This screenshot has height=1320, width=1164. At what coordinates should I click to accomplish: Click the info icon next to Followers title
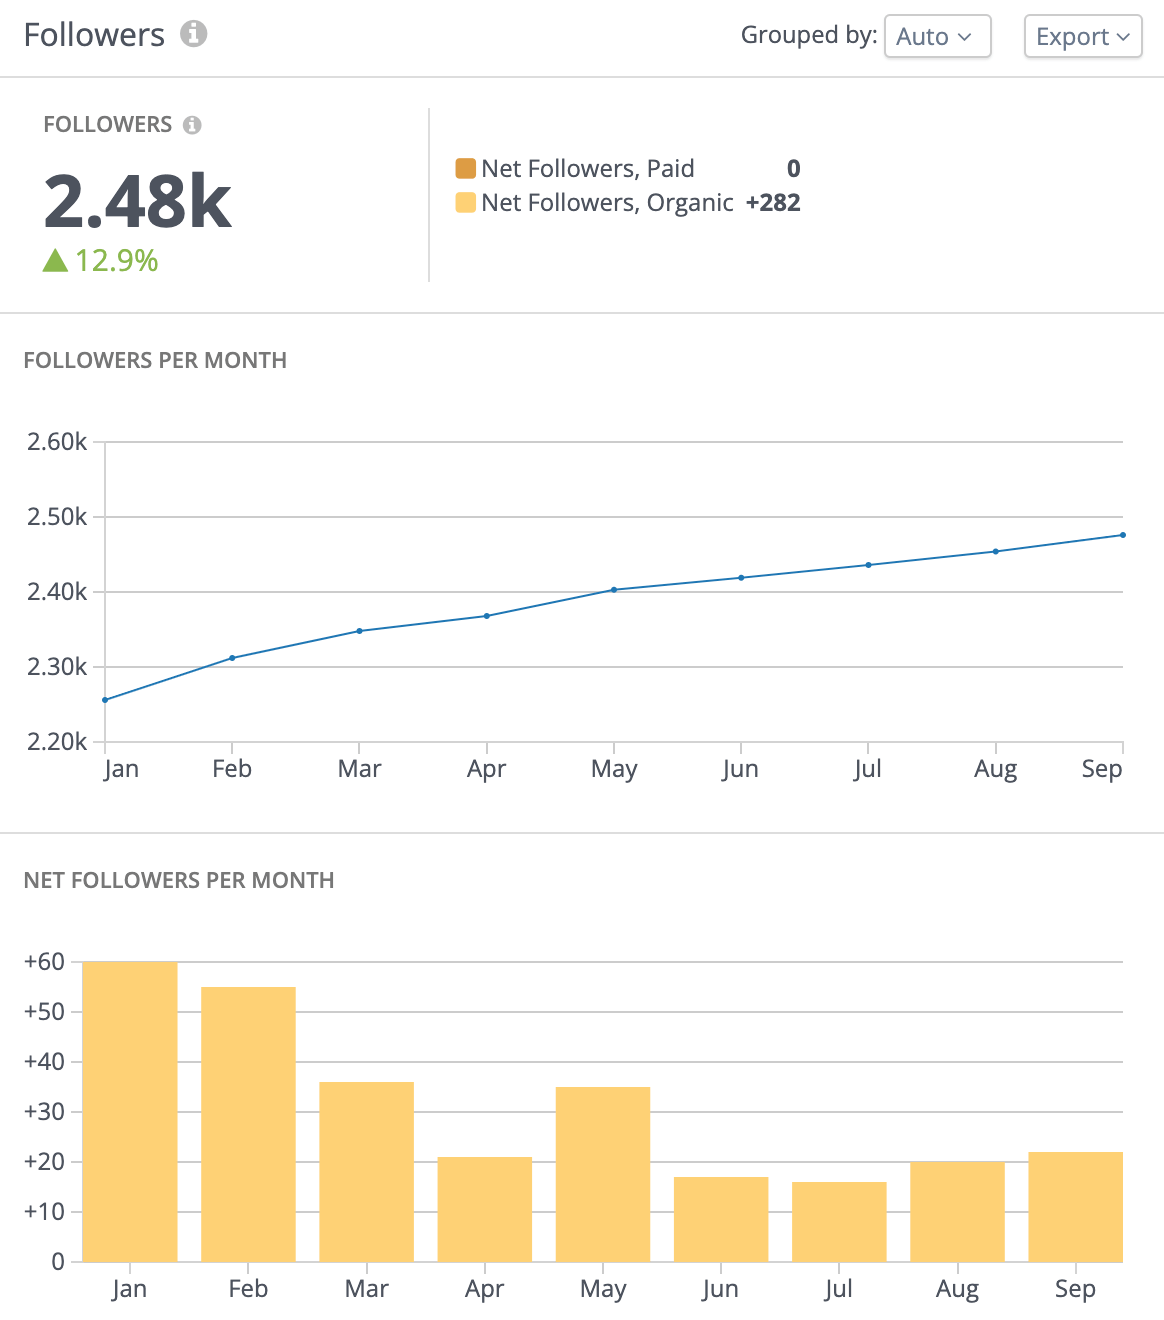(193, 34)
